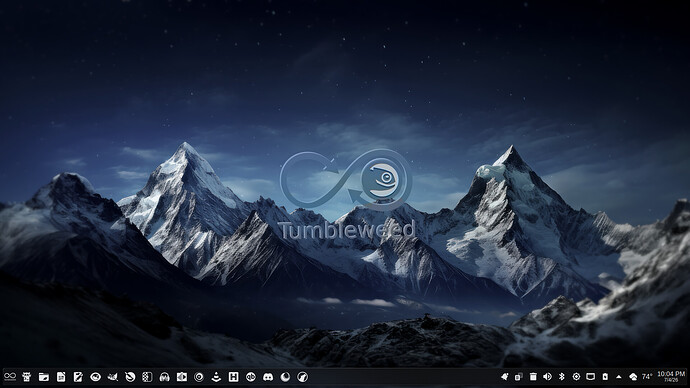Screen dimensions: 690x388
Task: Launch the crescent-shaped browser icon
Action: click(285, 377)
